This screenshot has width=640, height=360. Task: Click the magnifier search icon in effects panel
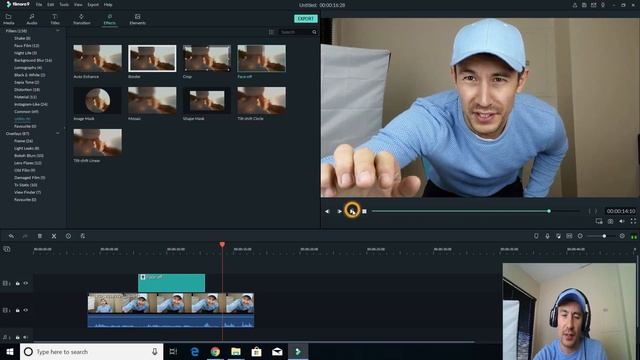pyautogui.click(x=314, y=32)
